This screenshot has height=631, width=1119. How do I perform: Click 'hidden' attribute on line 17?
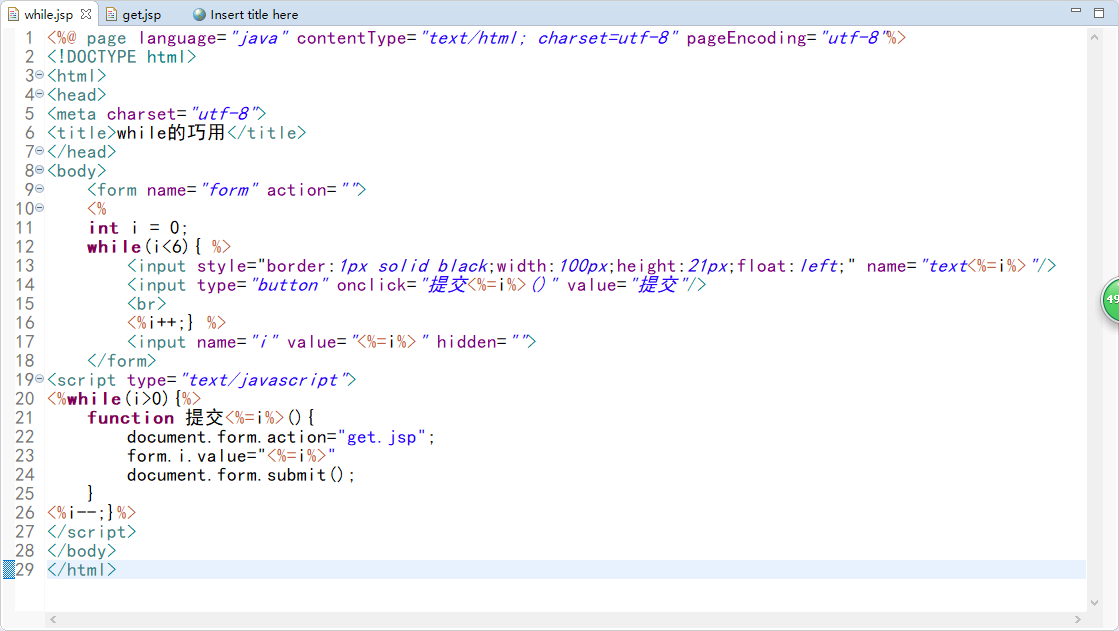[467, 342]
